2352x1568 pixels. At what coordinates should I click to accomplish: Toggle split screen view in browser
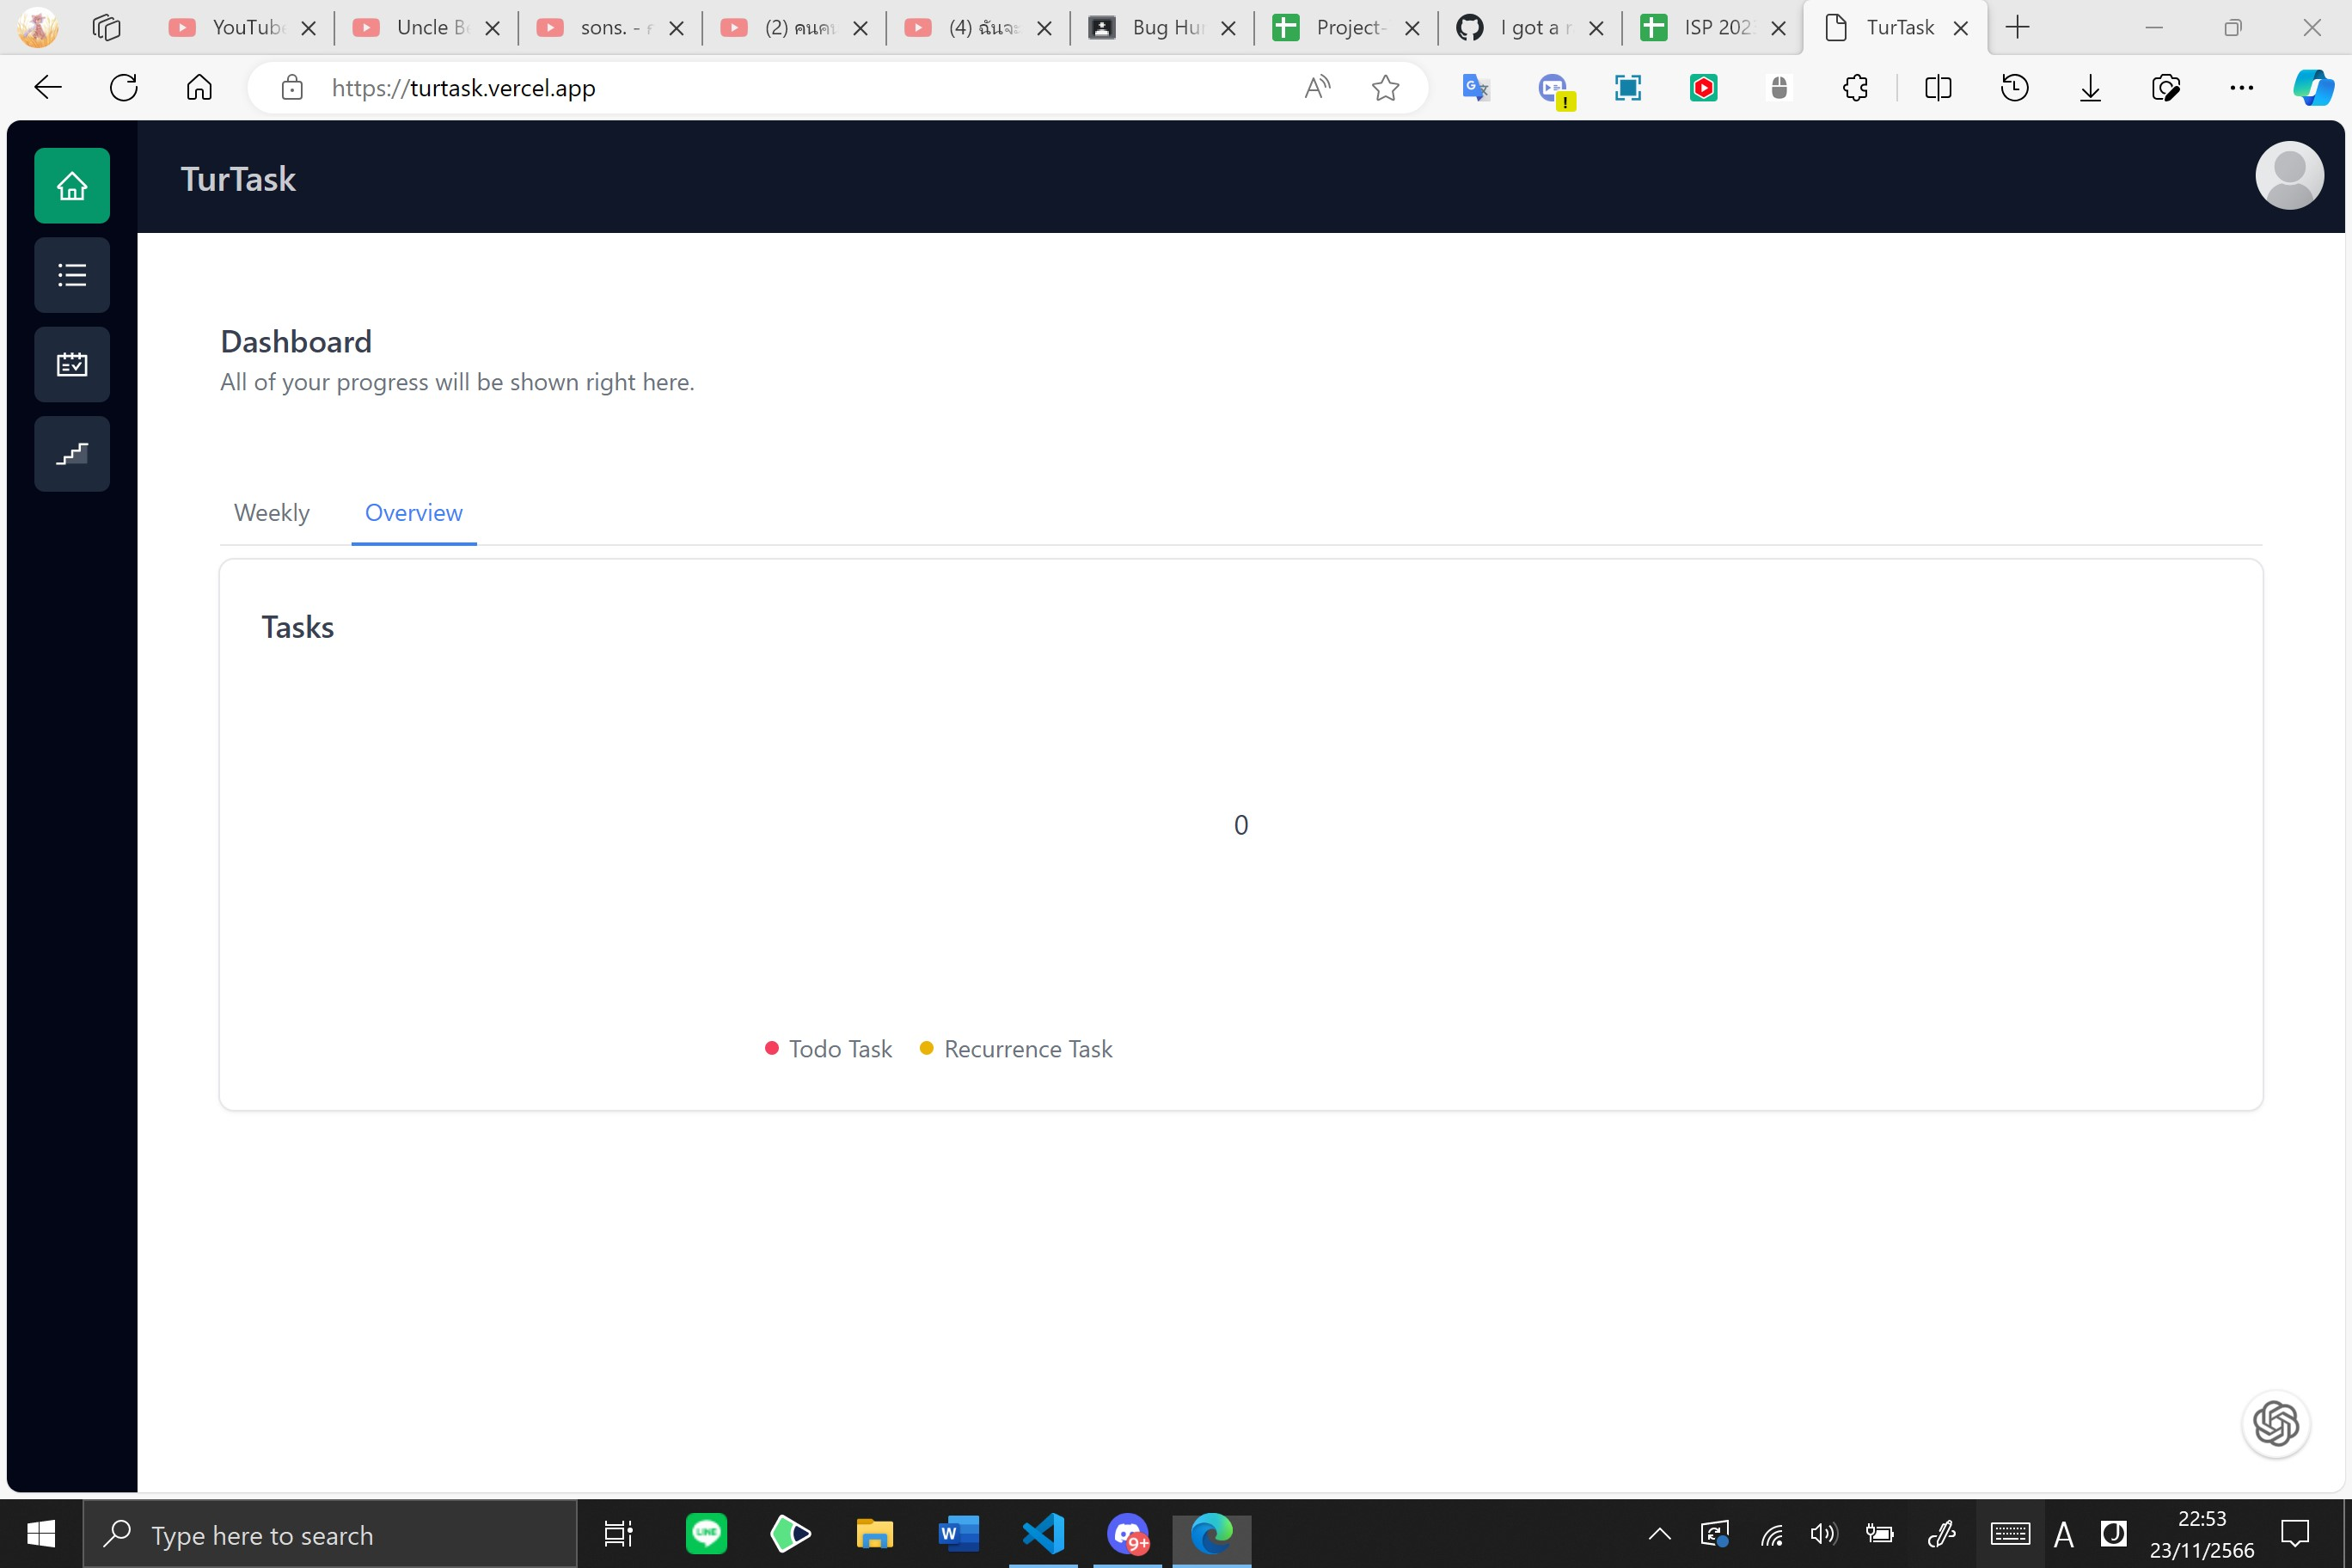(x=1937, y=88)
